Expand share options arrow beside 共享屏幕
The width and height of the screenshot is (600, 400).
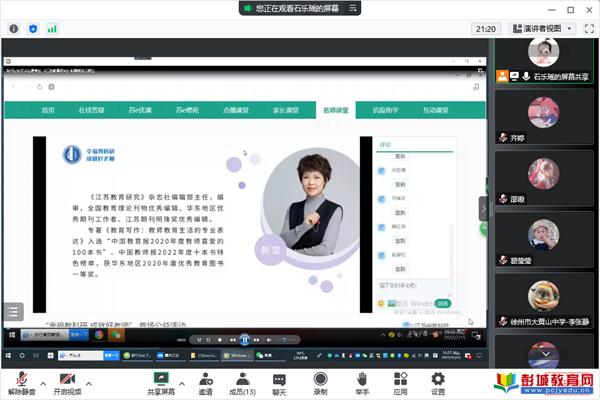182,383
